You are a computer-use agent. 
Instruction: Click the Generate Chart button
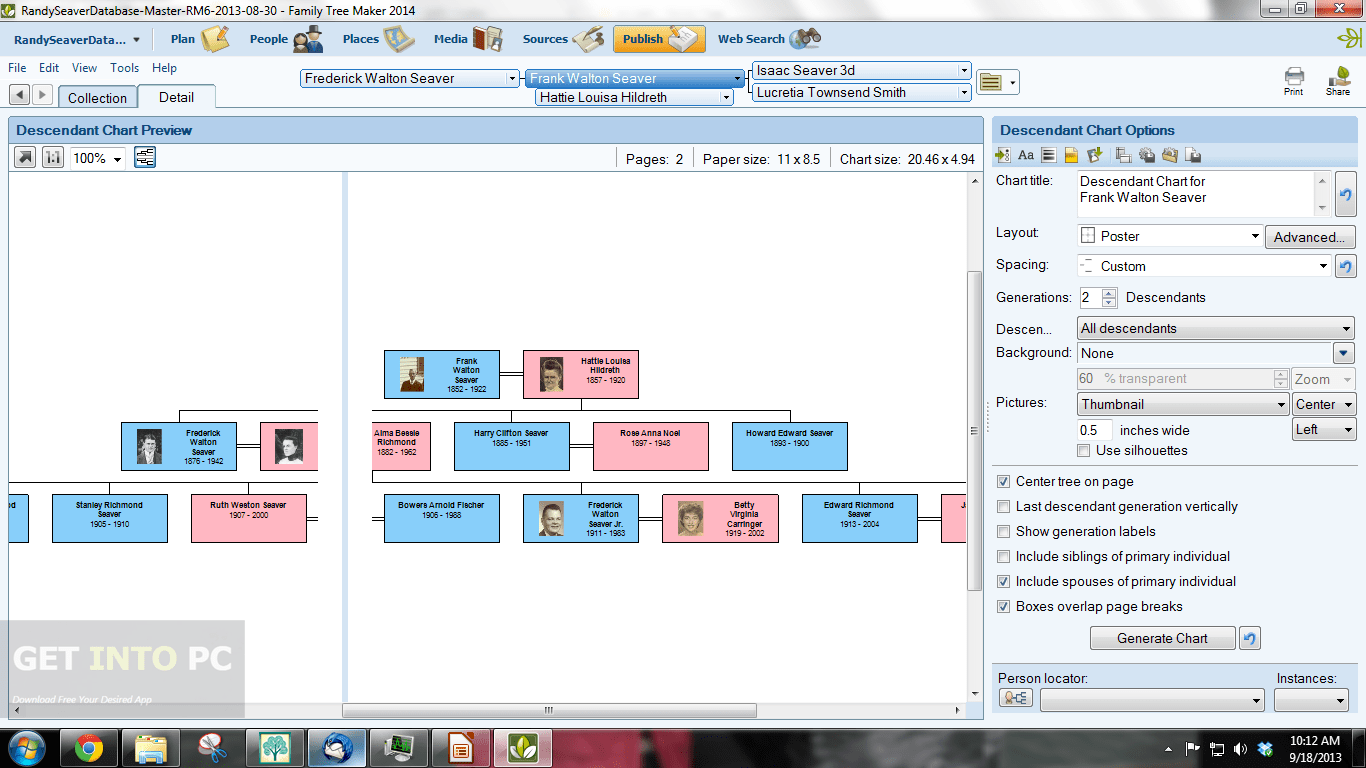1162,638
